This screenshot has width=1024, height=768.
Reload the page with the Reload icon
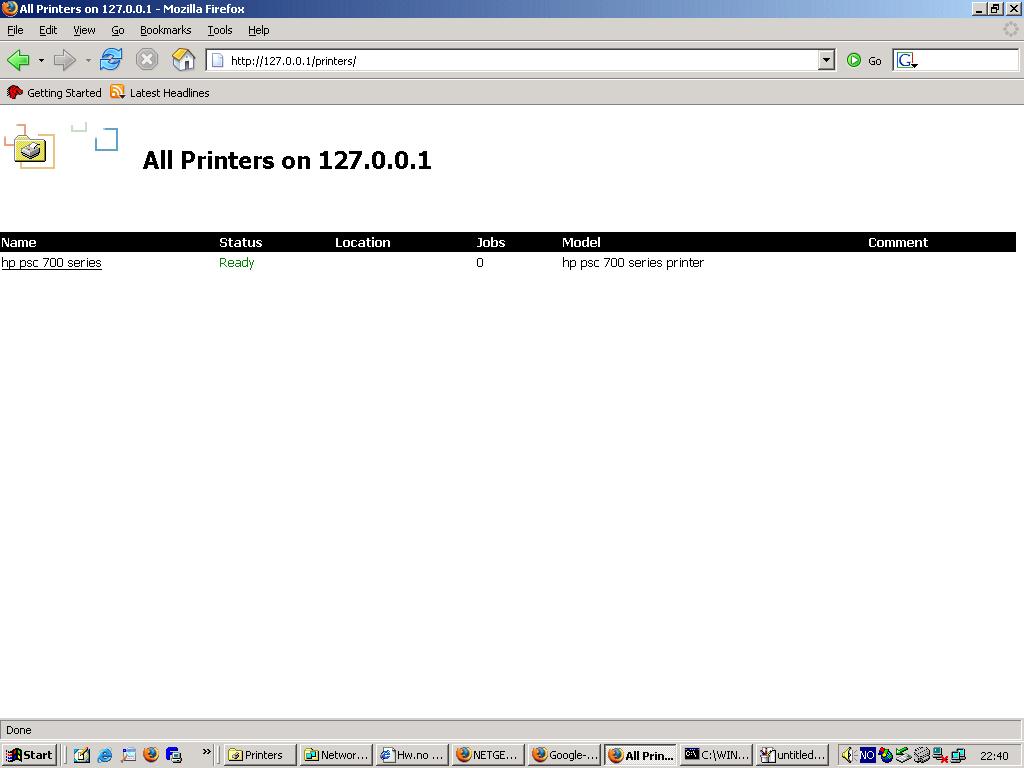click(111, 60)
